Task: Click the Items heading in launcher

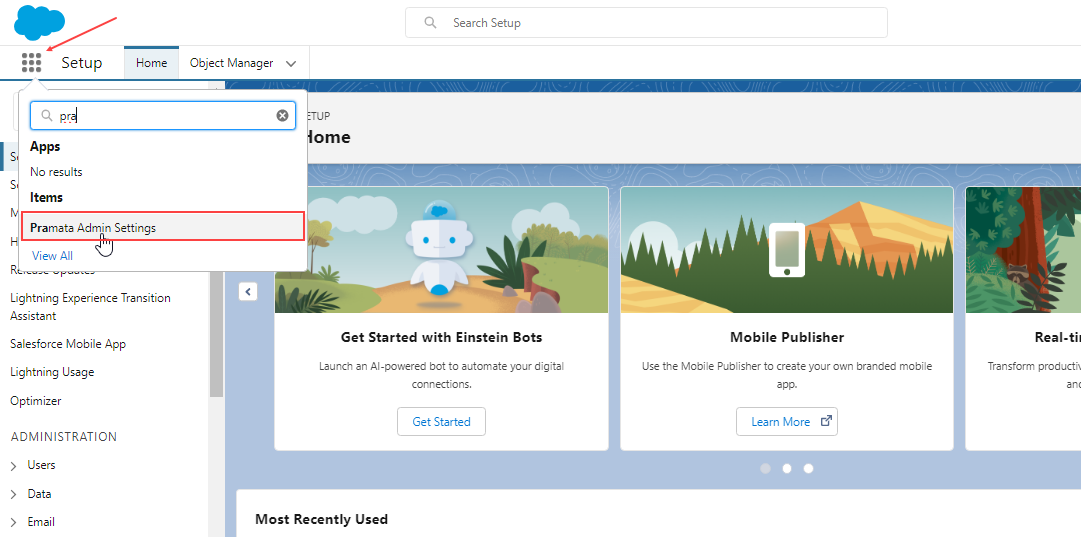Action: point(46,197)
